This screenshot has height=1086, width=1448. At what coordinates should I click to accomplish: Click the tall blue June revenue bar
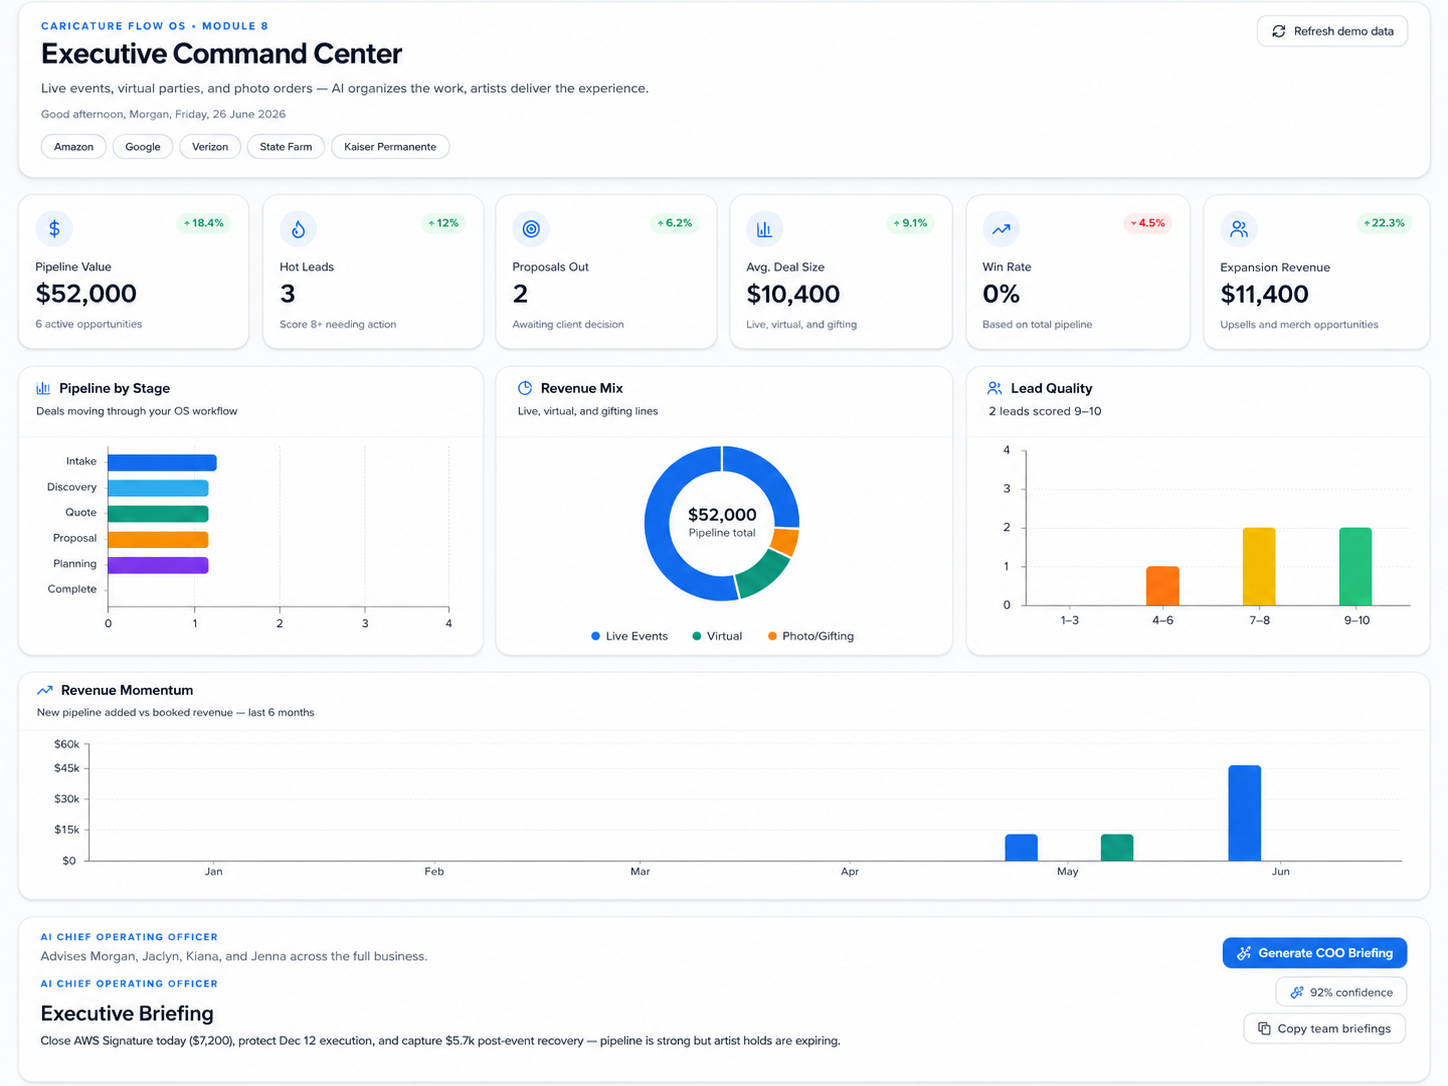pyautogui.click(x=1244, y=813)
